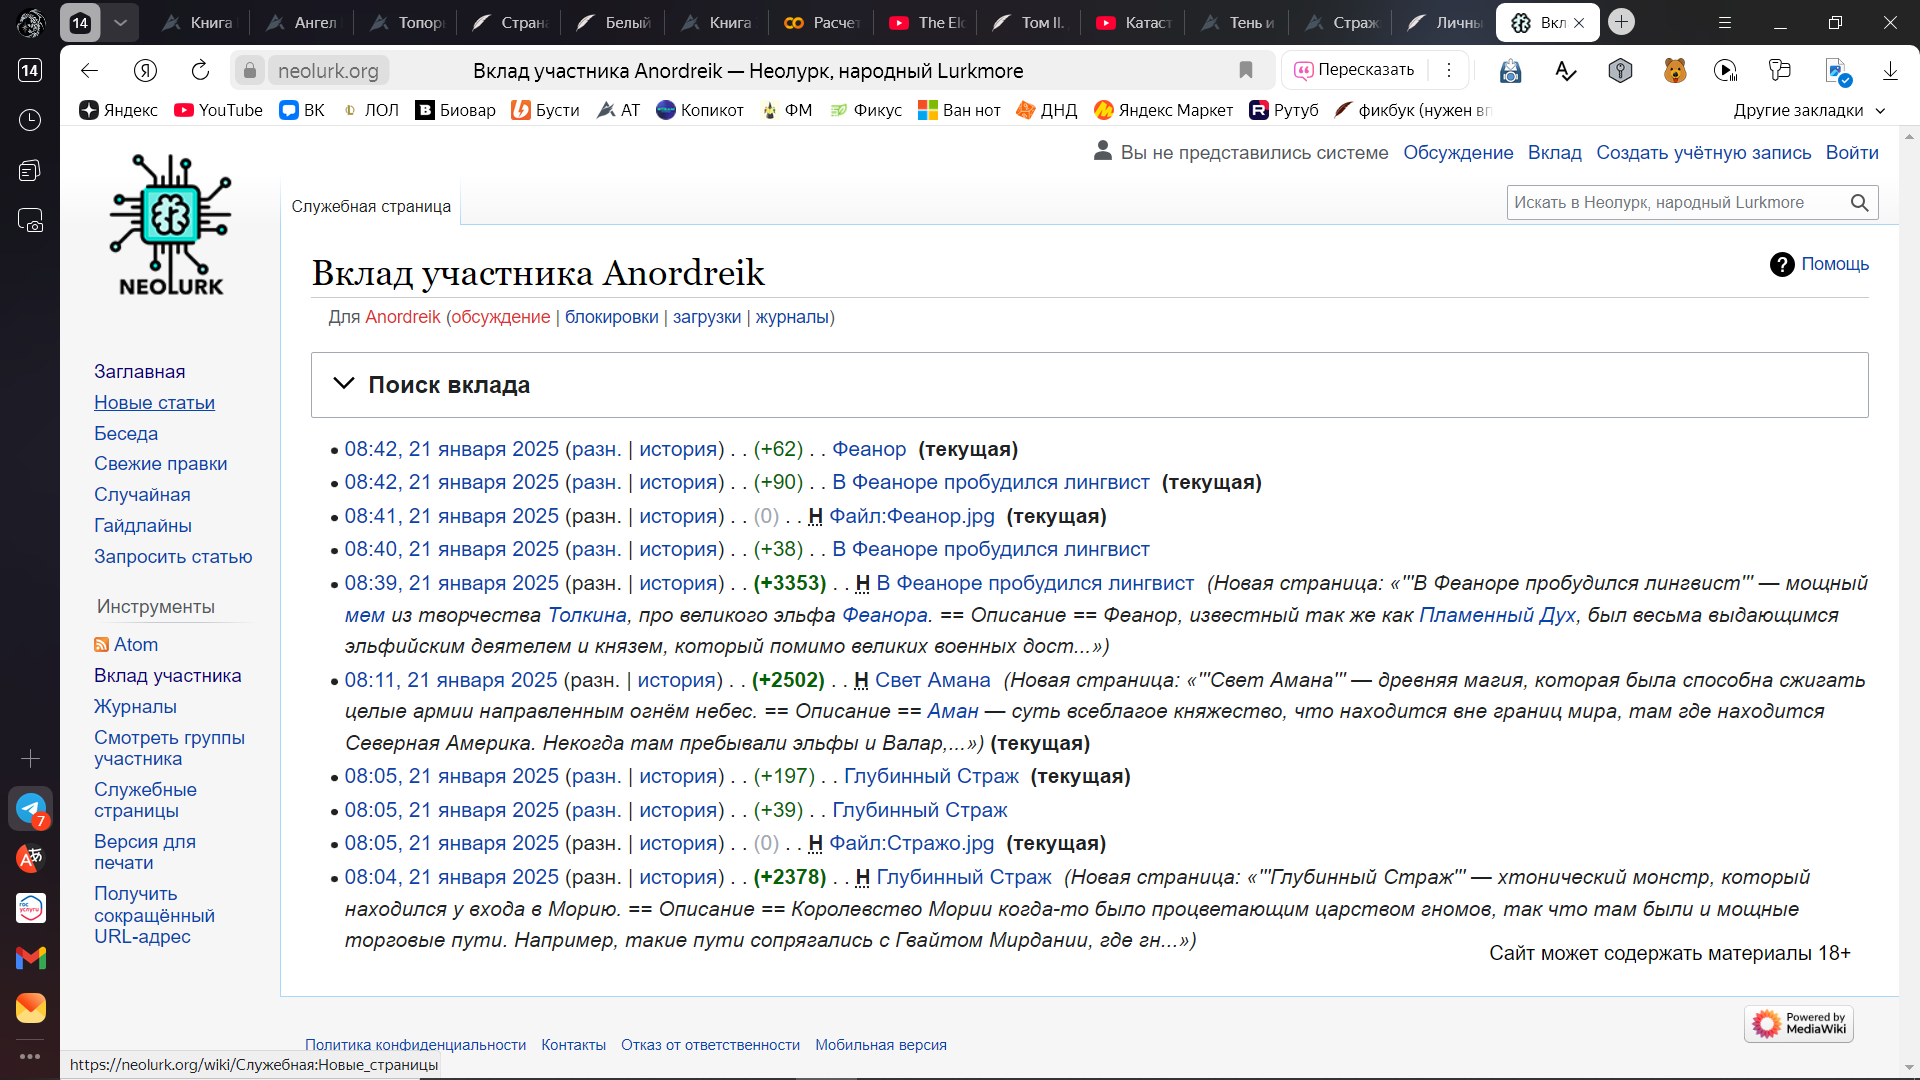Click the magnifier search icon in wiki search

click(x=1859, y=203)
